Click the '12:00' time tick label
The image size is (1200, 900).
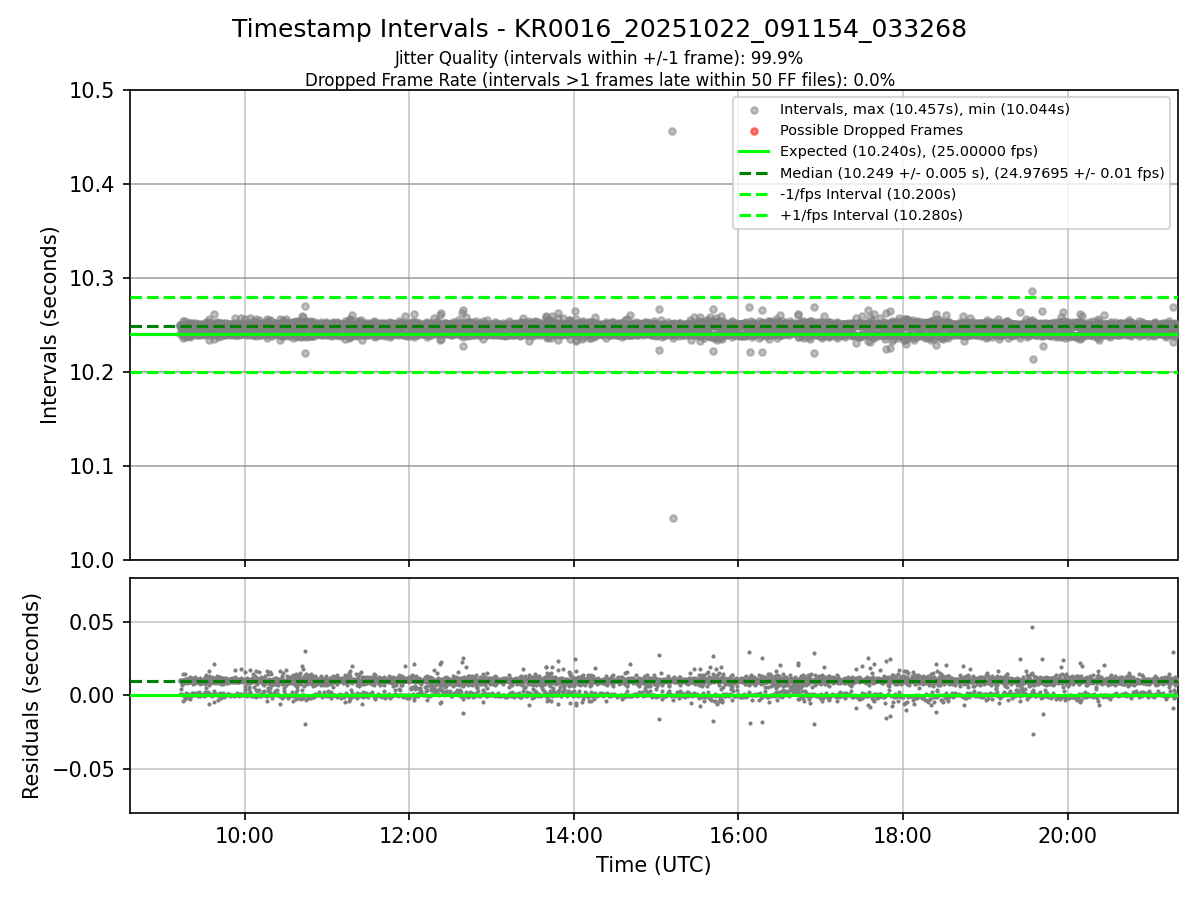(409, 836)
